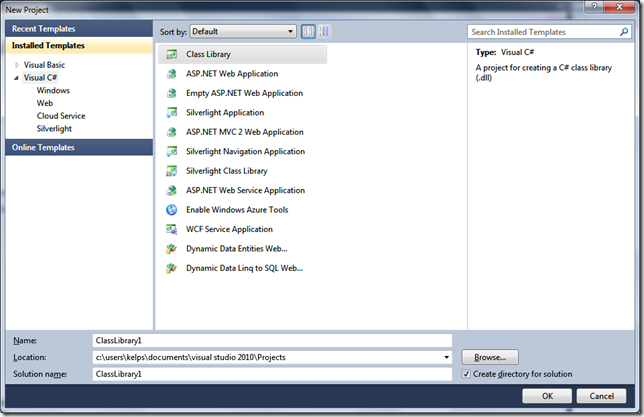
Task: Click the Dynamic Data Entities Web icon
Action: 172,249
